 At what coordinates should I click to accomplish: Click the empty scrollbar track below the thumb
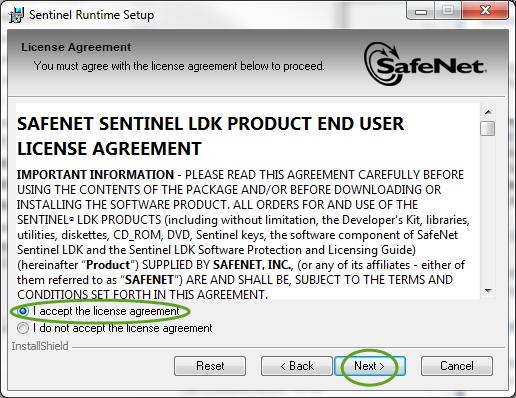(488, 210)
